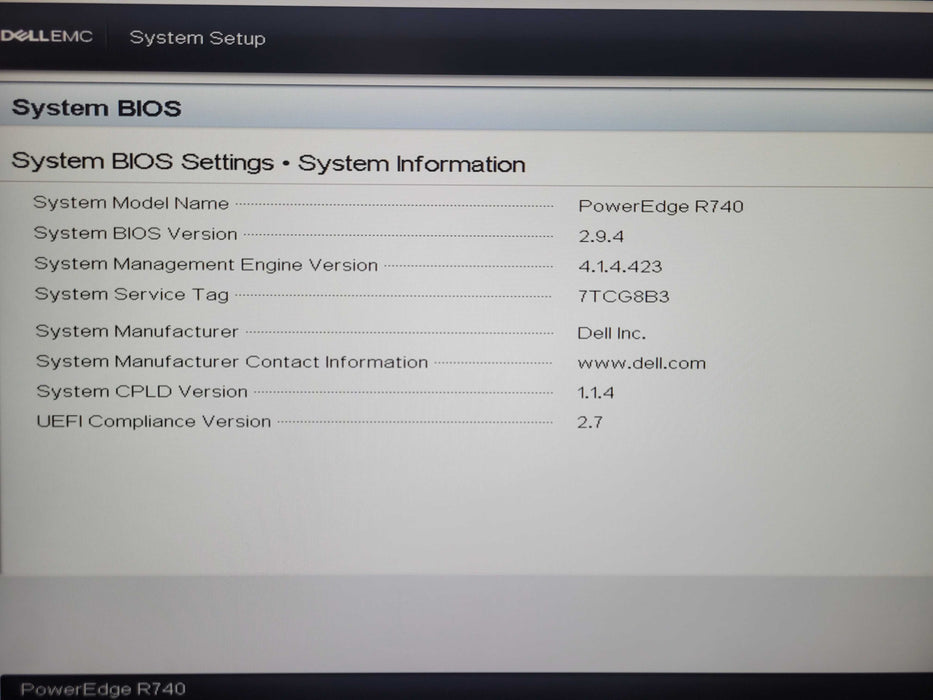933x700 pixels.
Task: Select the System Manufacturer label
Action: point(137,331)
